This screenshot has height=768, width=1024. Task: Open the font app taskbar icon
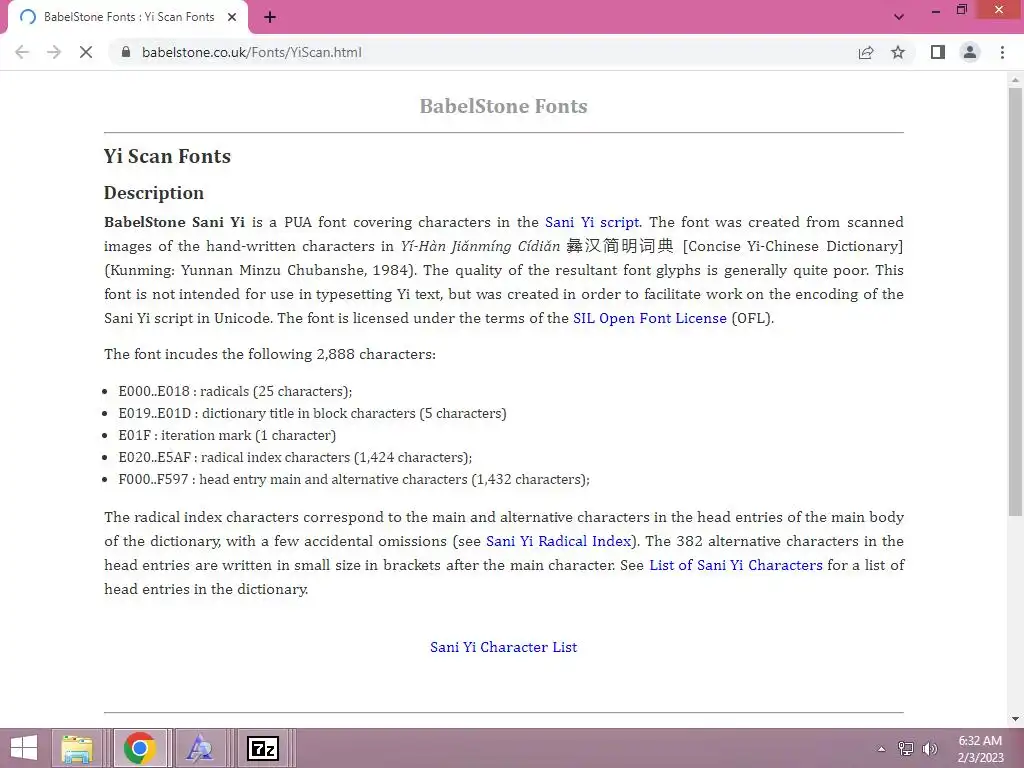tap(200, 748)
